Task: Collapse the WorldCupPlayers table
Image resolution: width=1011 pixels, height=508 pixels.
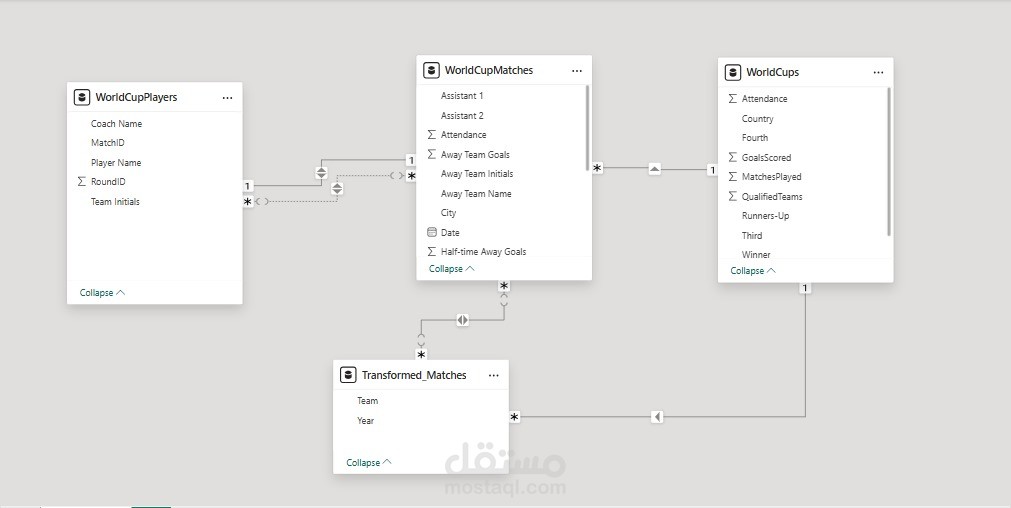Action: (102, 293)
